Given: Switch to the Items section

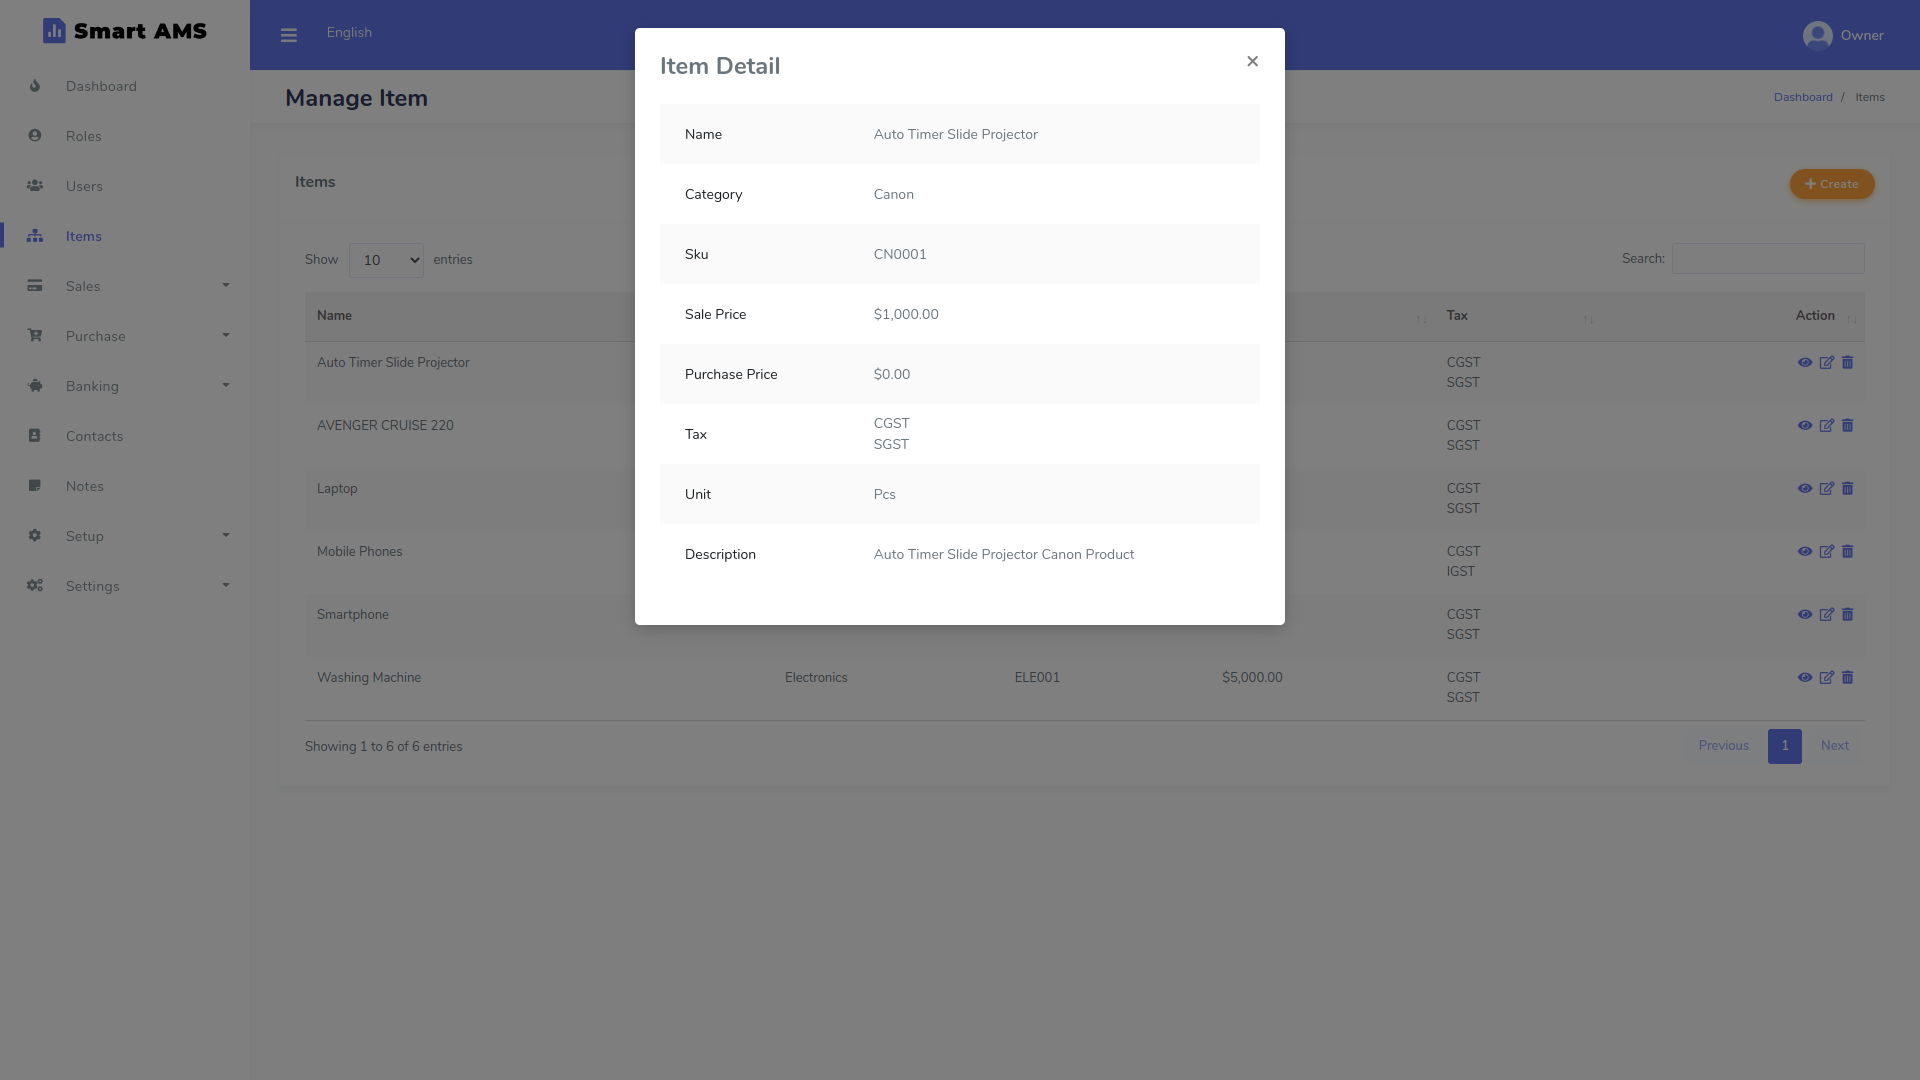Looking at the screenshot, I should [x=84, y=236].
